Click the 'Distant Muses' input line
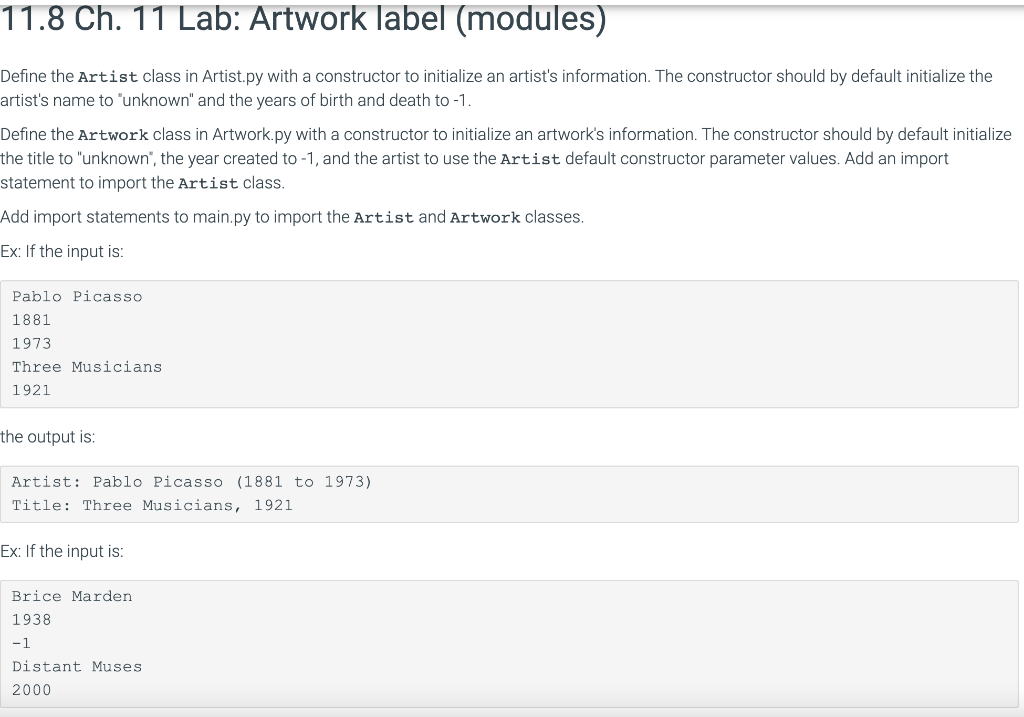Viewport: 1024px width, 717px height. [77, 667]
